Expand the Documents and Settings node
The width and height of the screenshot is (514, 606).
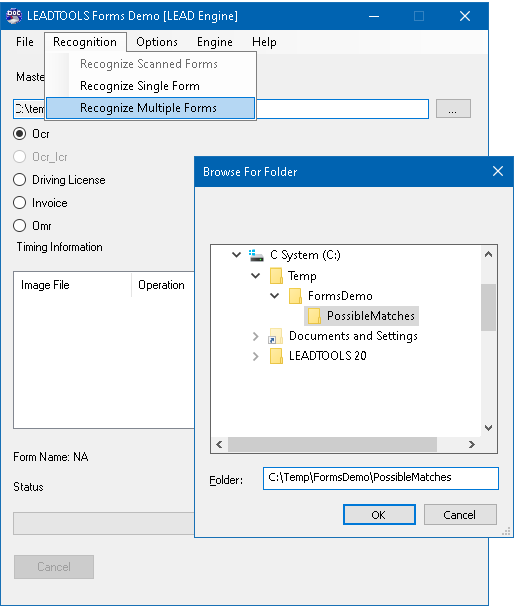[x=255, y=336]
